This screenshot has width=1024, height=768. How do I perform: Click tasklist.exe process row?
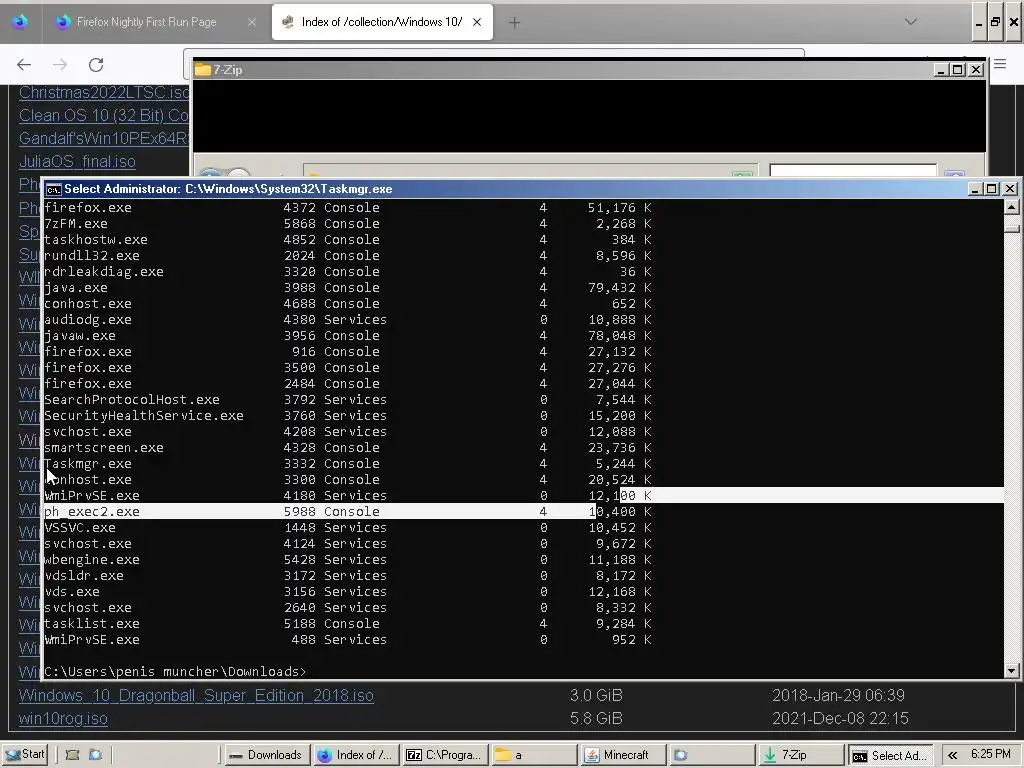click(347, 624)
